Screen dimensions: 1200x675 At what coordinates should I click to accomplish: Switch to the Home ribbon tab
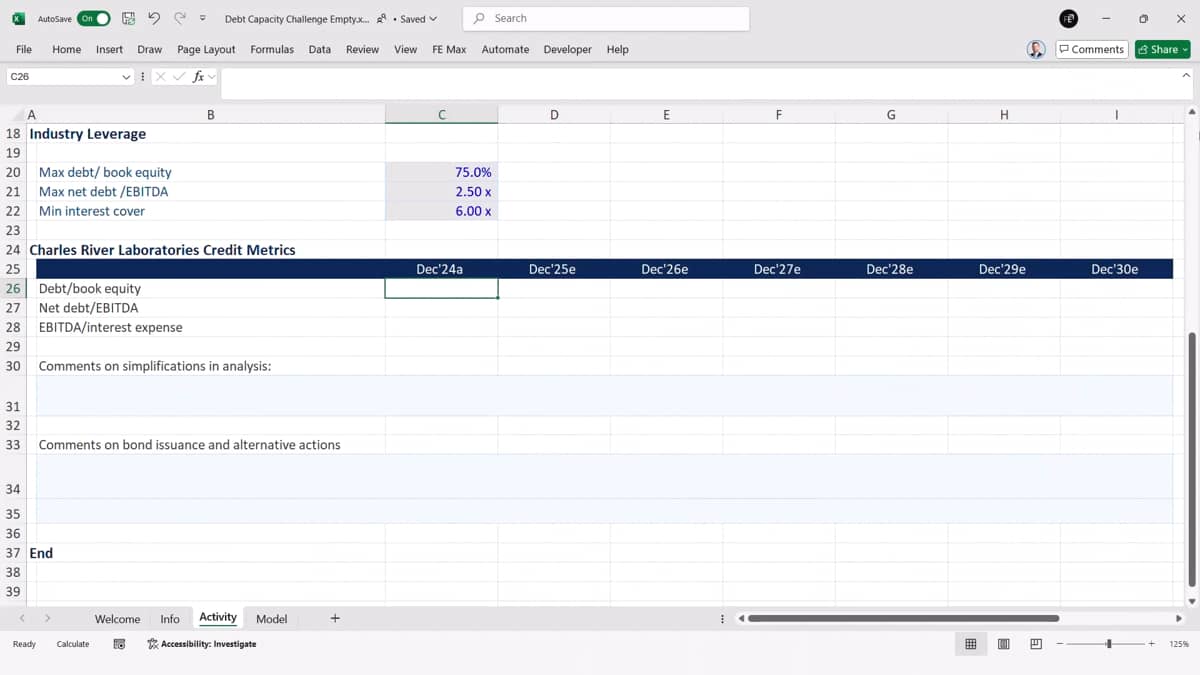pos(66,49)
